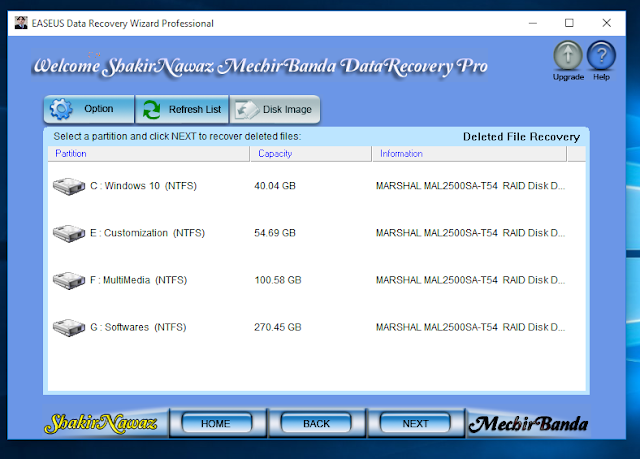The width and height of the screenshot is (640, 459).
Task: Minimize the Data Recovery Wizard window
Action: (533, 23)
